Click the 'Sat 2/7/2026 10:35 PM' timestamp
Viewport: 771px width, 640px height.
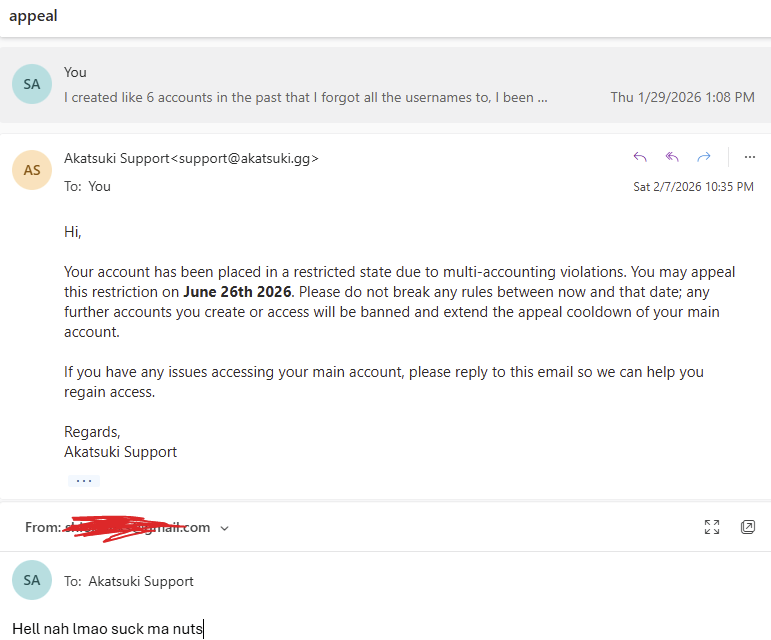click(x=693, y=187)
